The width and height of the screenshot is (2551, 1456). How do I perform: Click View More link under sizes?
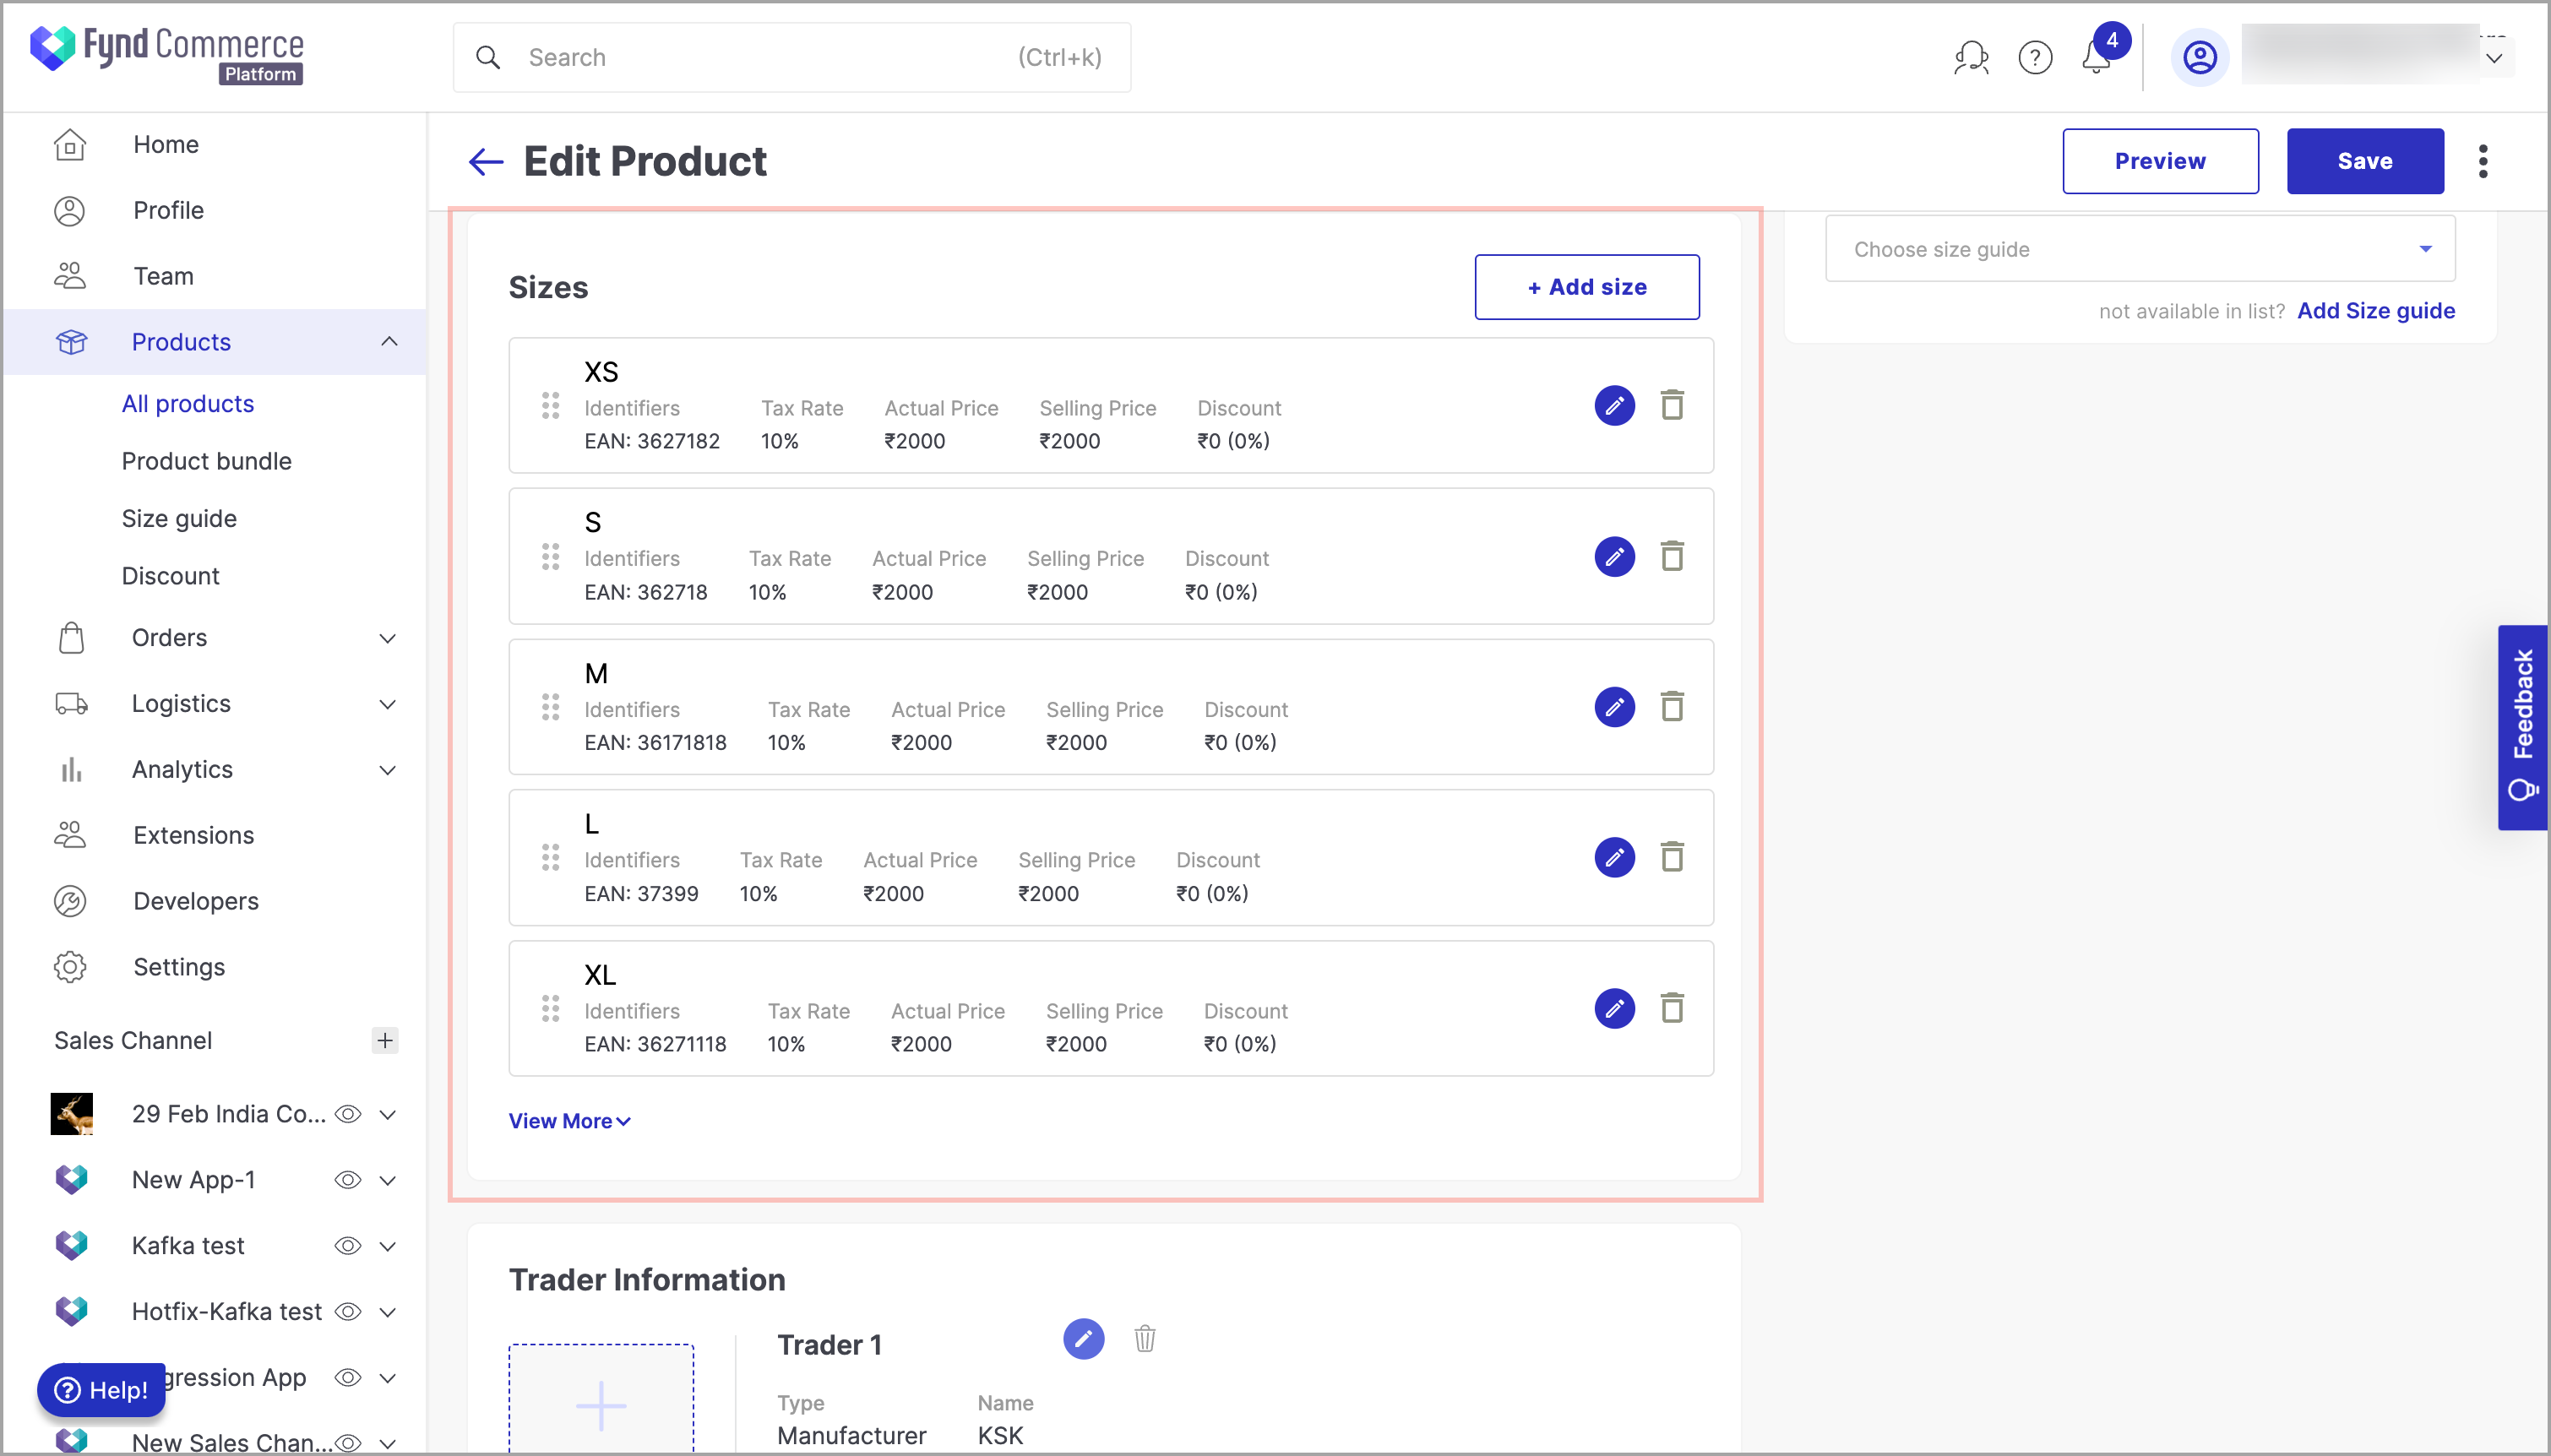click(569, 1121)
